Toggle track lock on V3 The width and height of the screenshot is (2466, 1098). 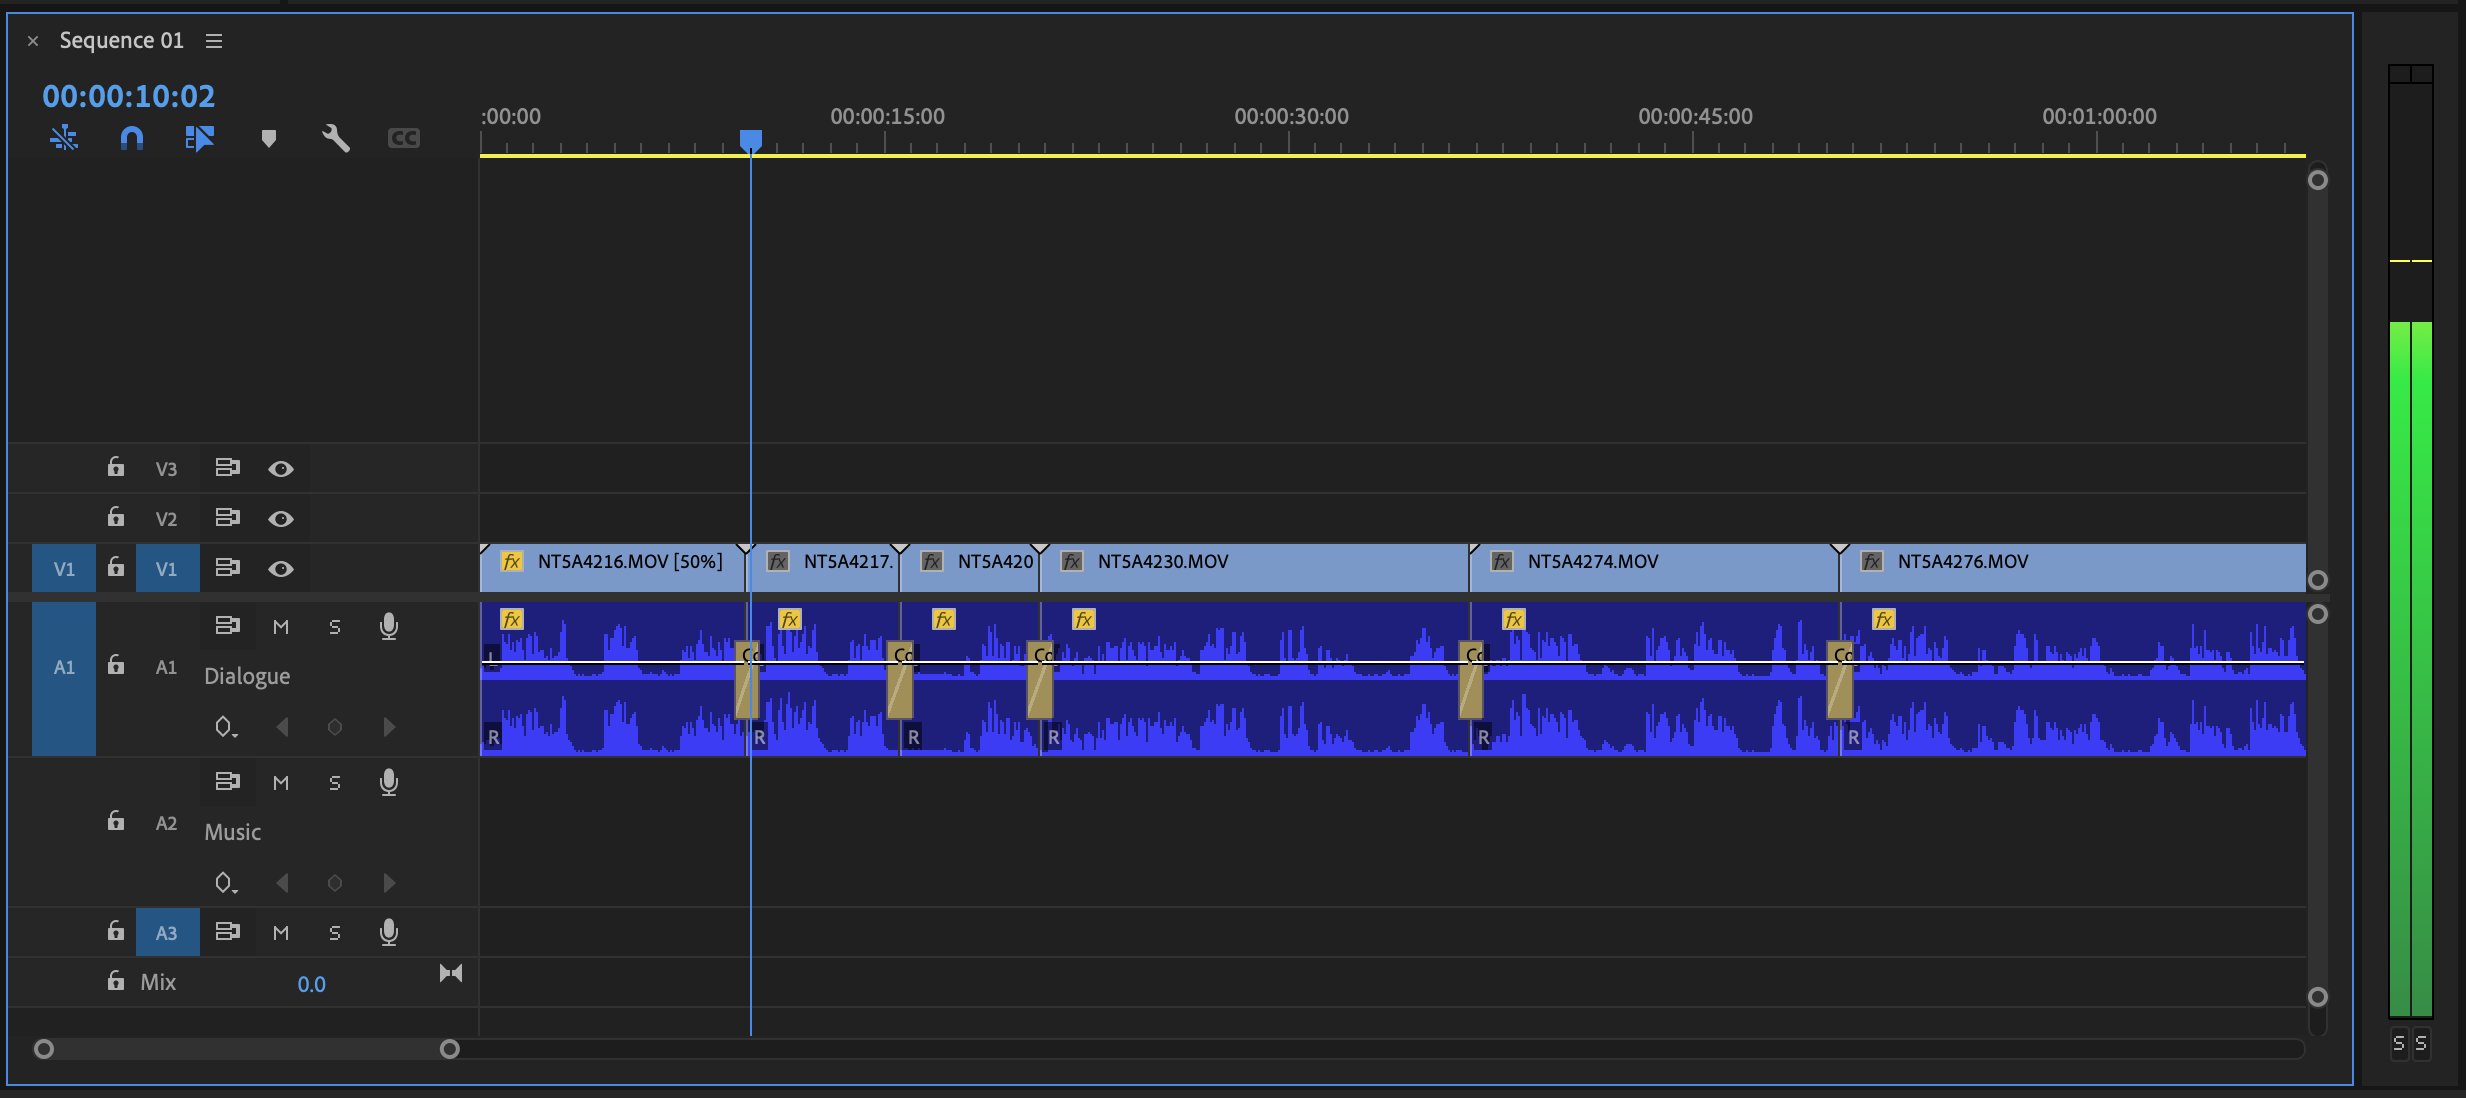116,467
